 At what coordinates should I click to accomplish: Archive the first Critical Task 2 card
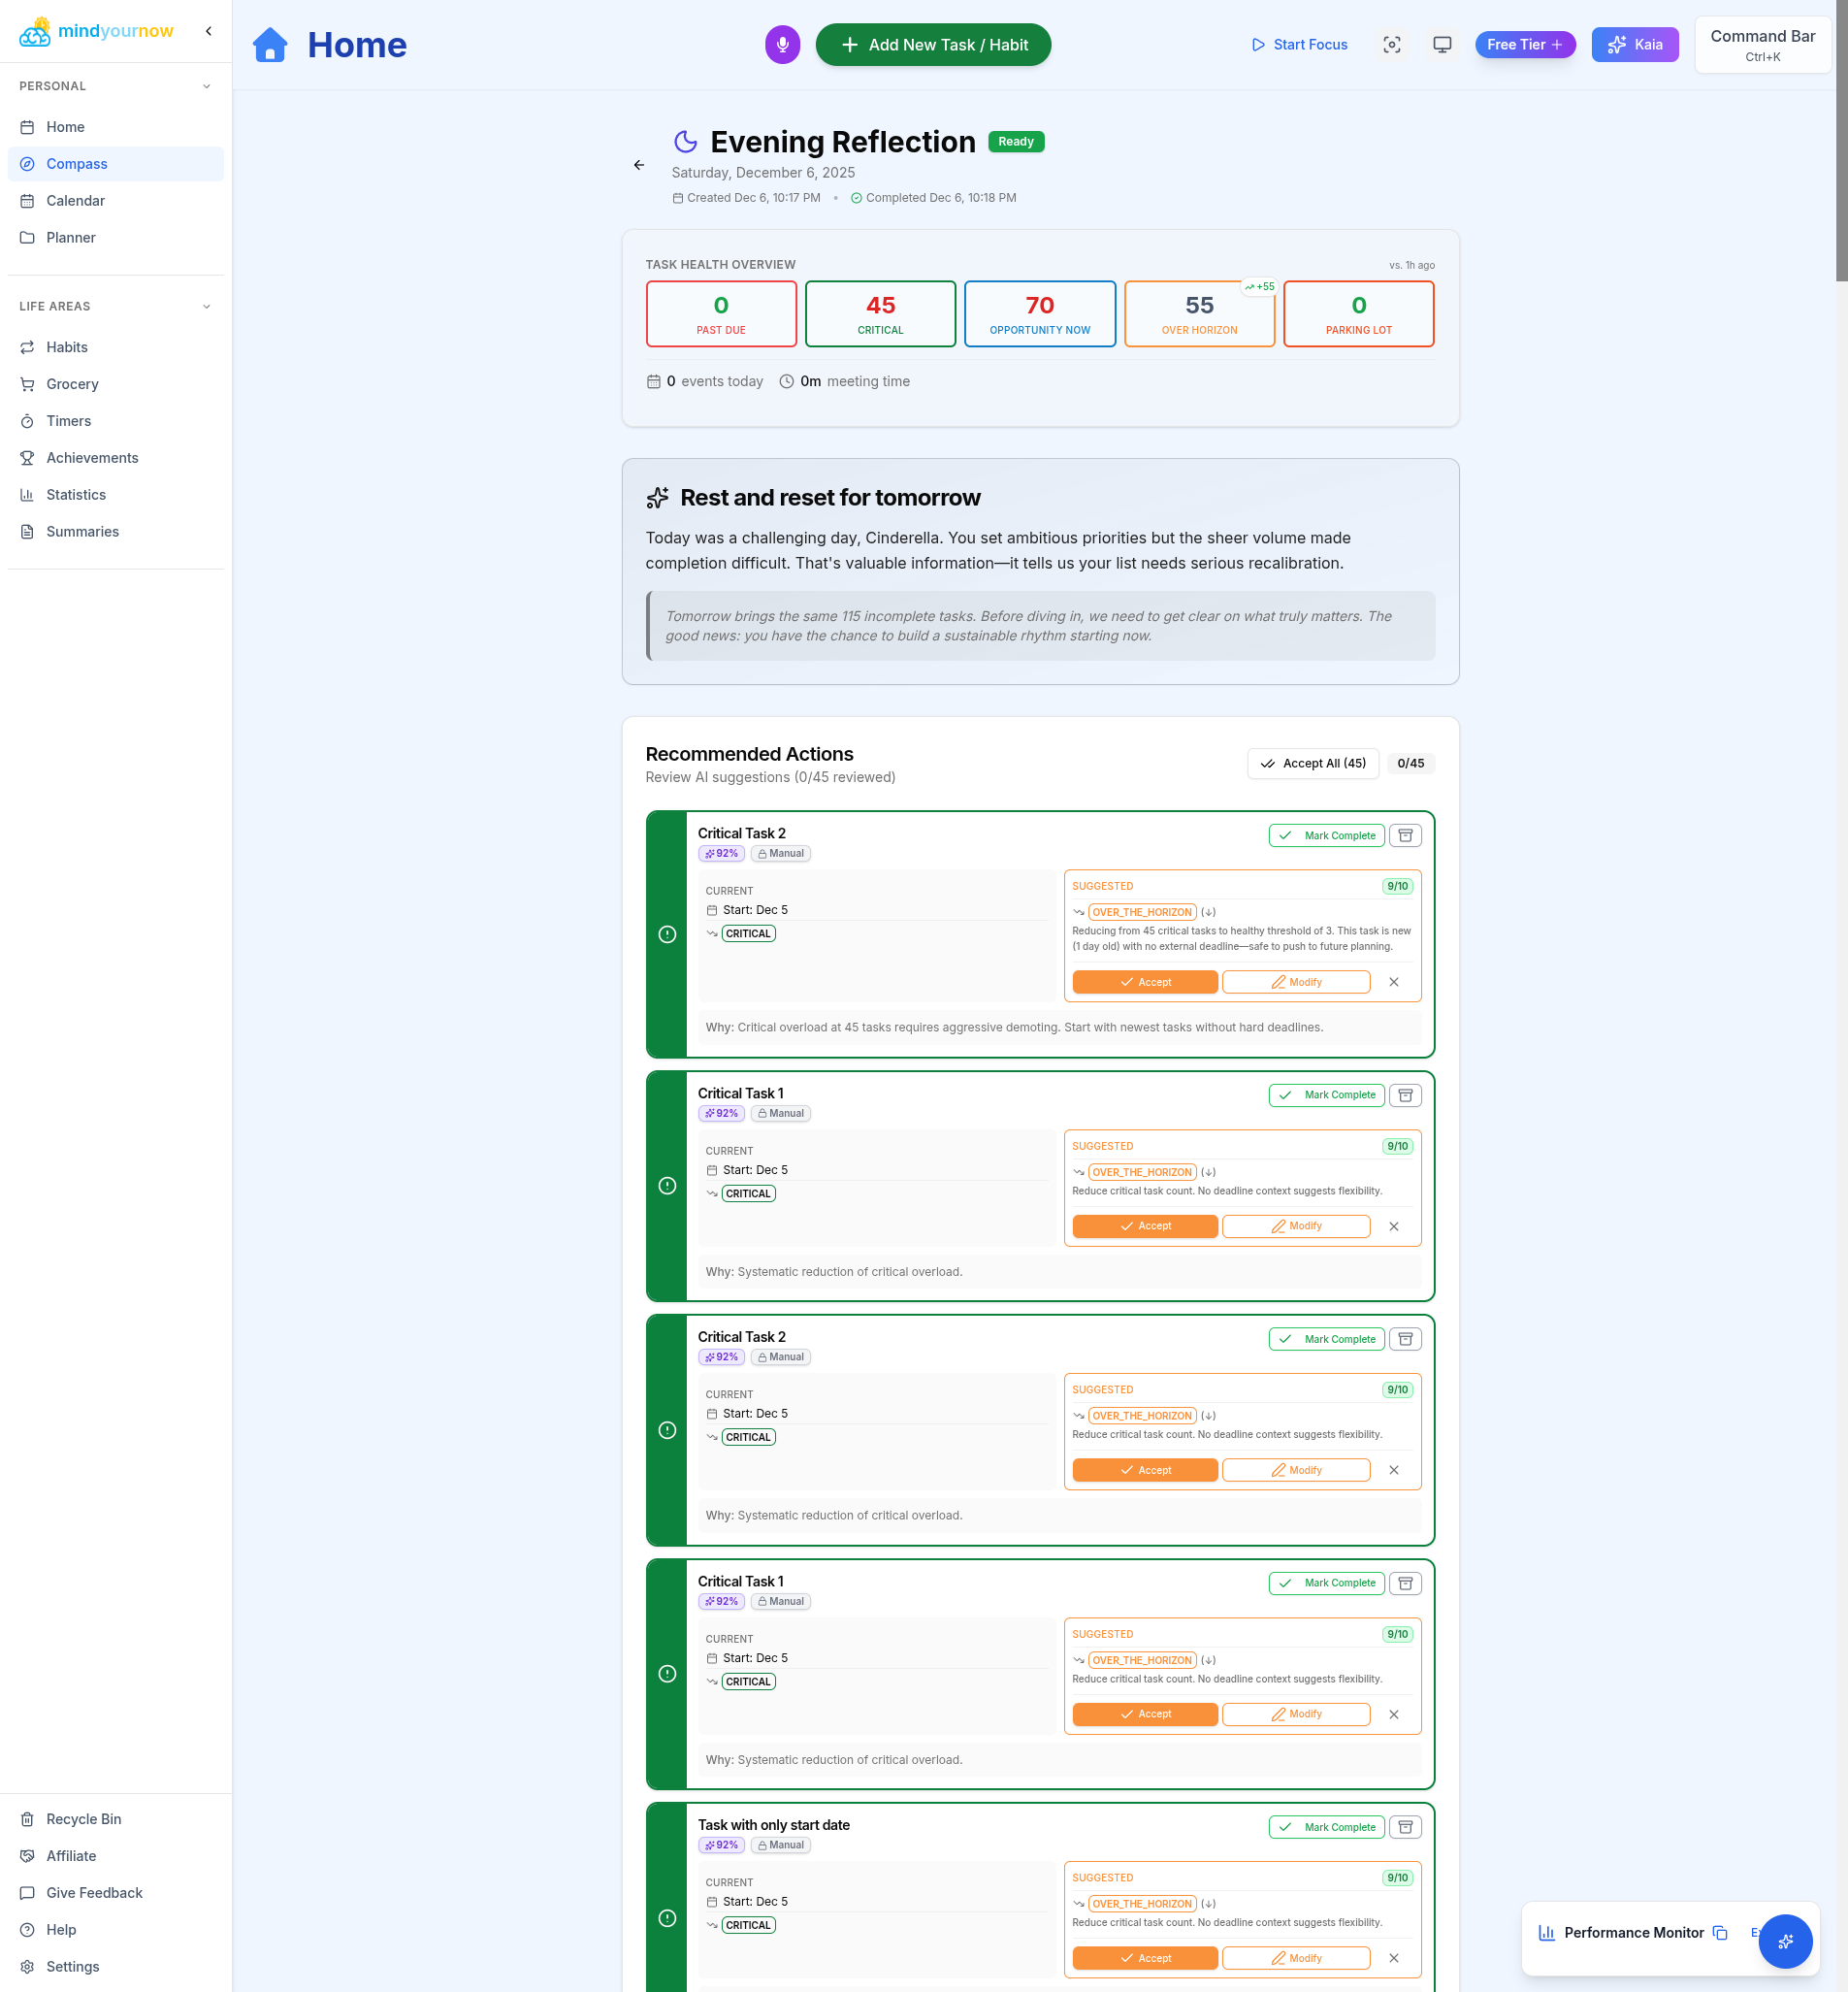(x=1404, y=835)
